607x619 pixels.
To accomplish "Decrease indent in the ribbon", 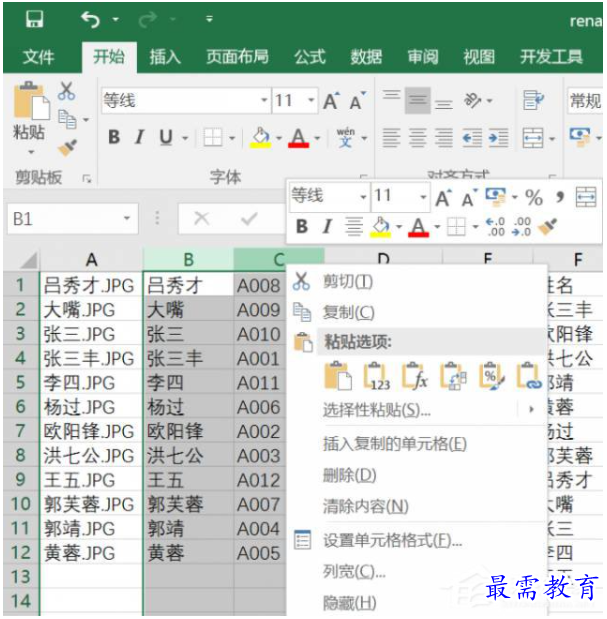I will [472, 138].
